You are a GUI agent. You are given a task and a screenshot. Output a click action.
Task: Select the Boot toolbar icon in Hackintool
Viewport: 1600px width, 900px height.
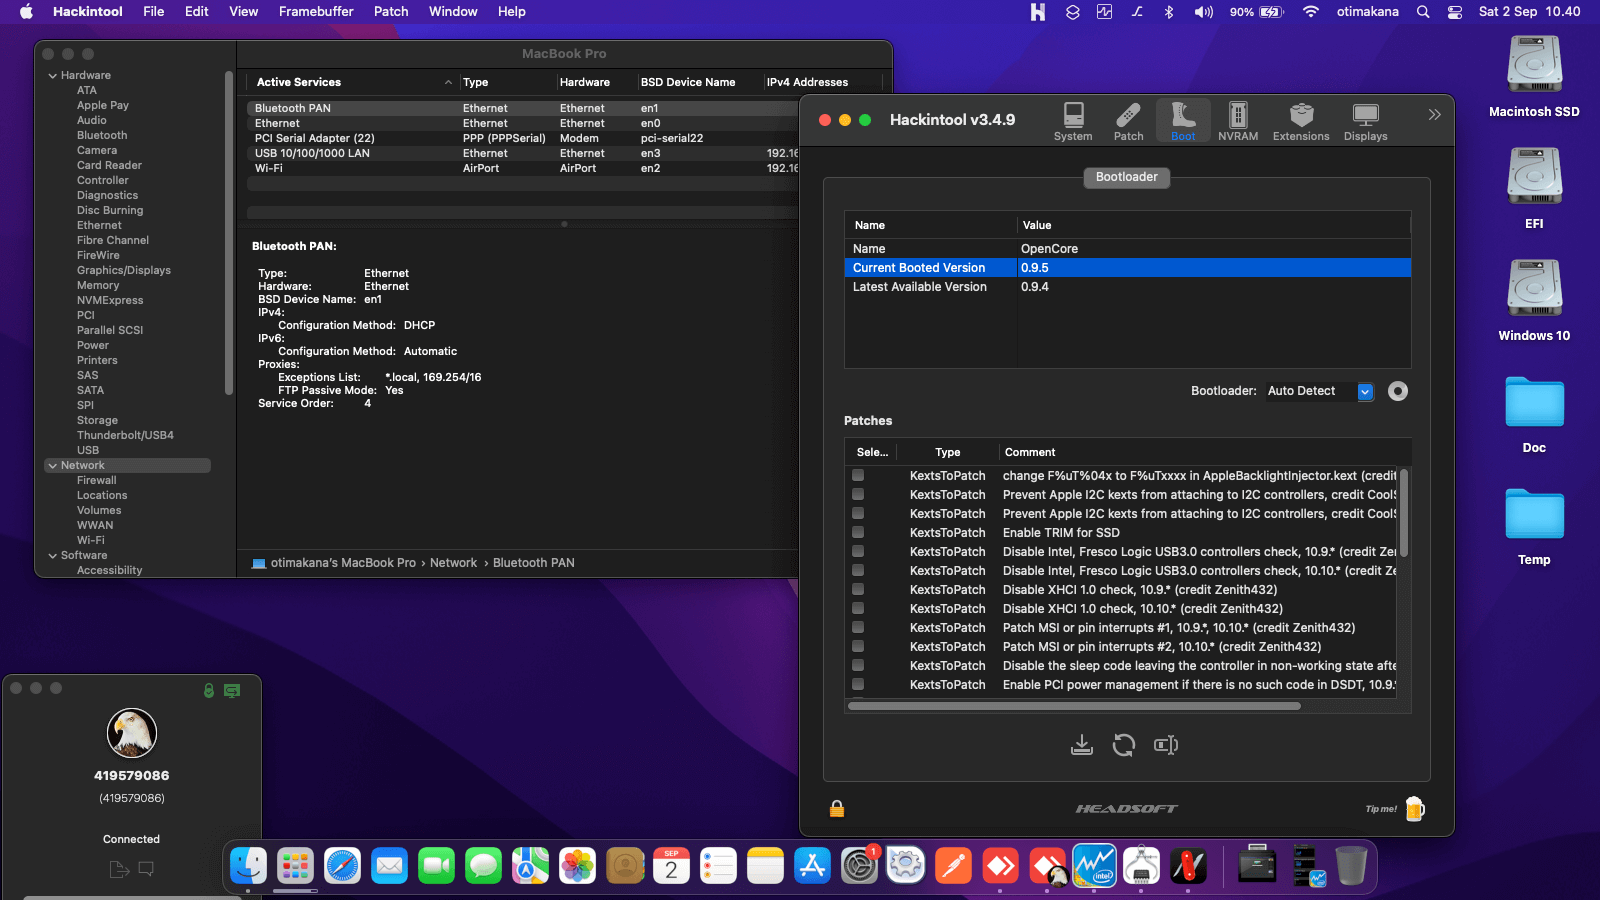(x=1183, y=121)
